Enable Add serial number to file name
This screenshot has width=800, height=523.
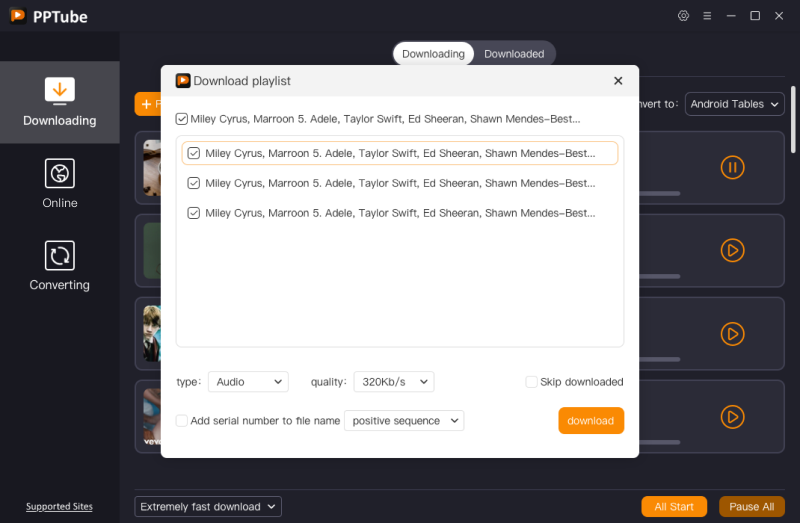182,420
